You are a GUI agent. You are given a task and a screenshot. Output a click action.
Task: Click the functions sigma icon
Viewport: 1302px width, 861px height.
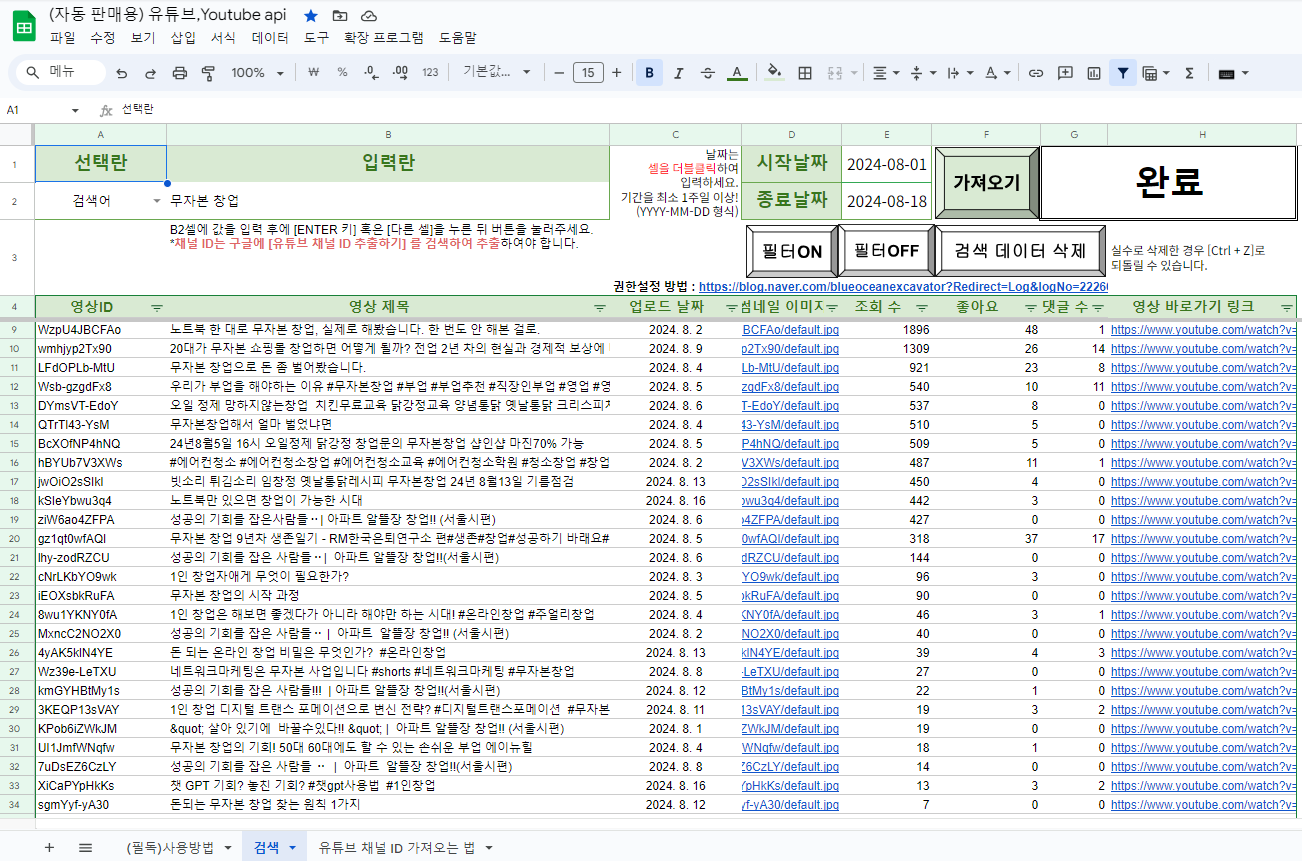tap(1189, 73)
